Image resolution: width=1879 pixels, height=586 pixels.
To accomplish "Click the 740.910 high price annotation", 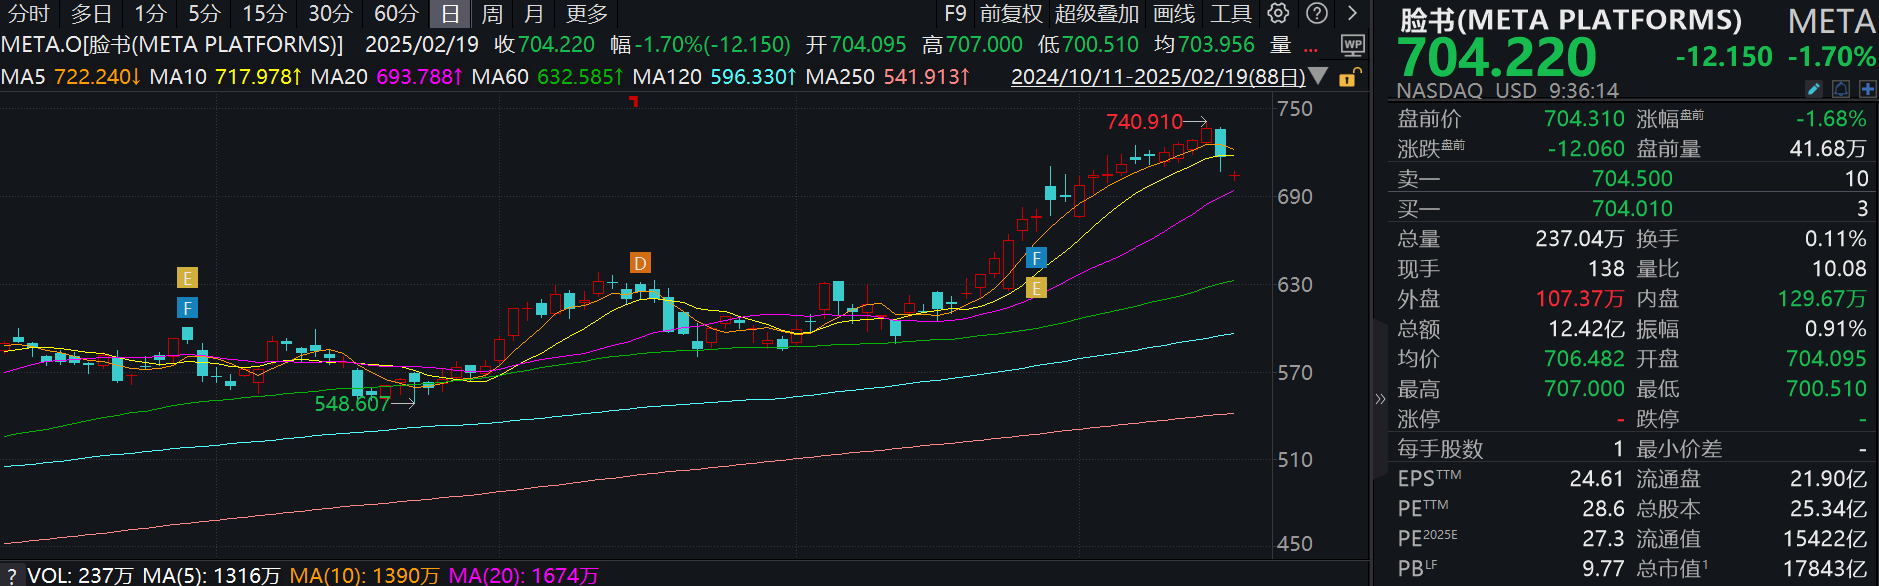I will coord(1144,122).
